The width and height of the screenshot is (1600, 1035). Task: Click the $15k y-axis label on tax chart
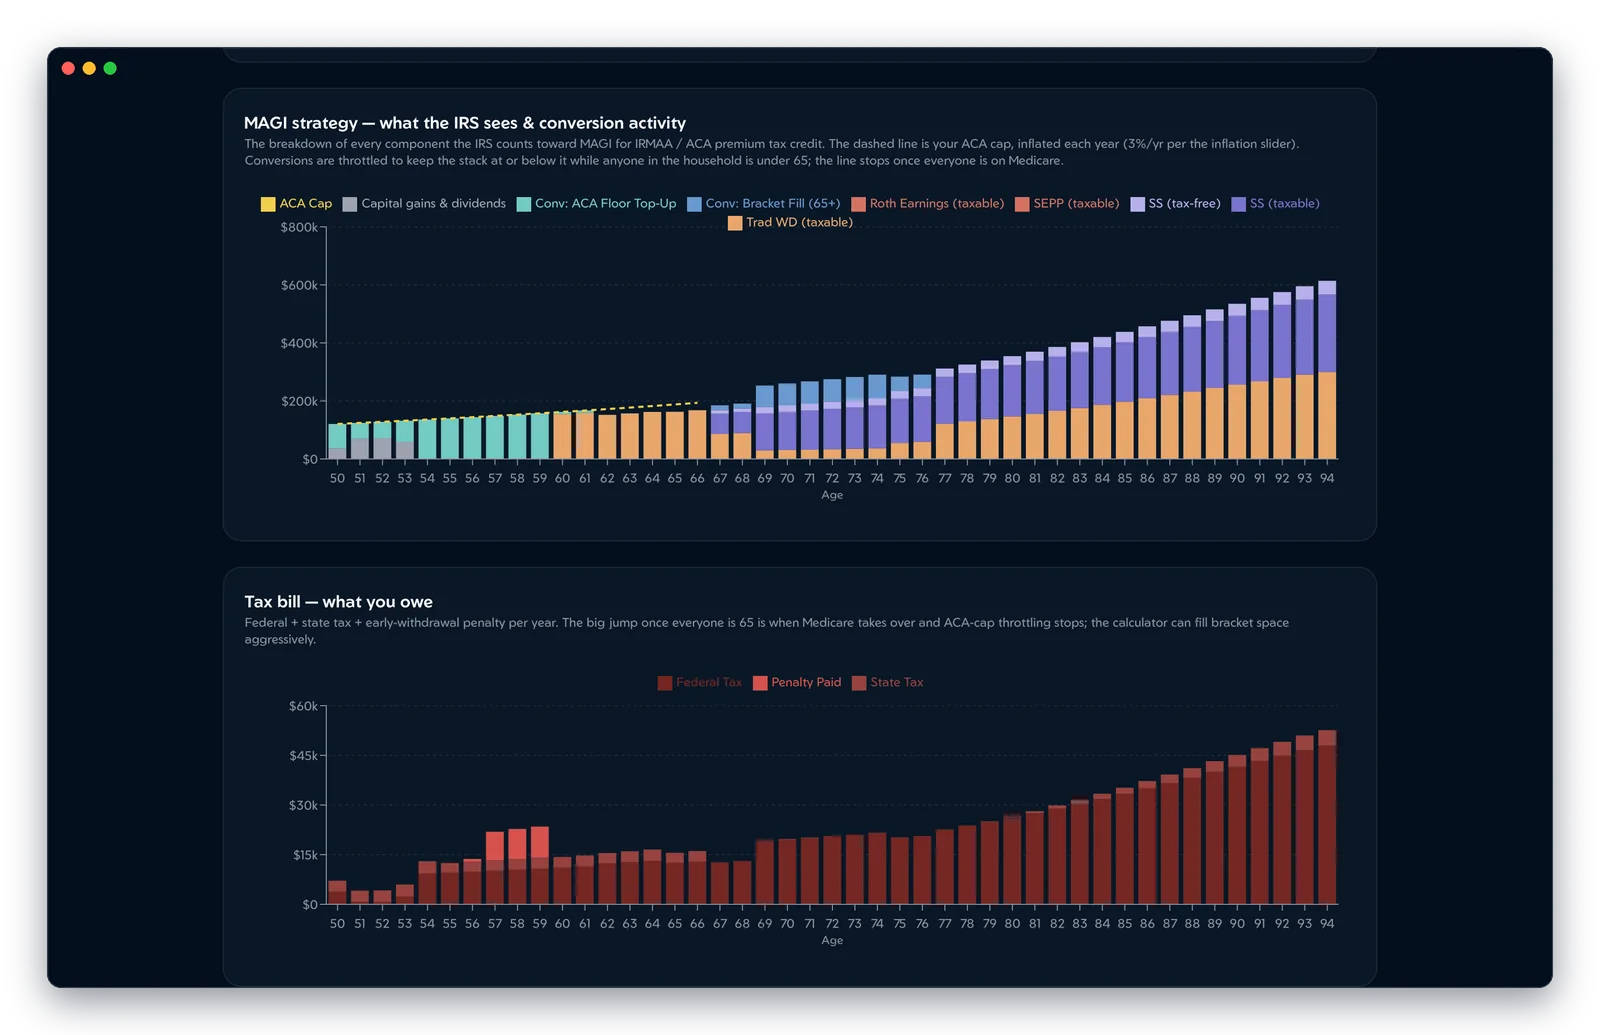tap(305, 856)
